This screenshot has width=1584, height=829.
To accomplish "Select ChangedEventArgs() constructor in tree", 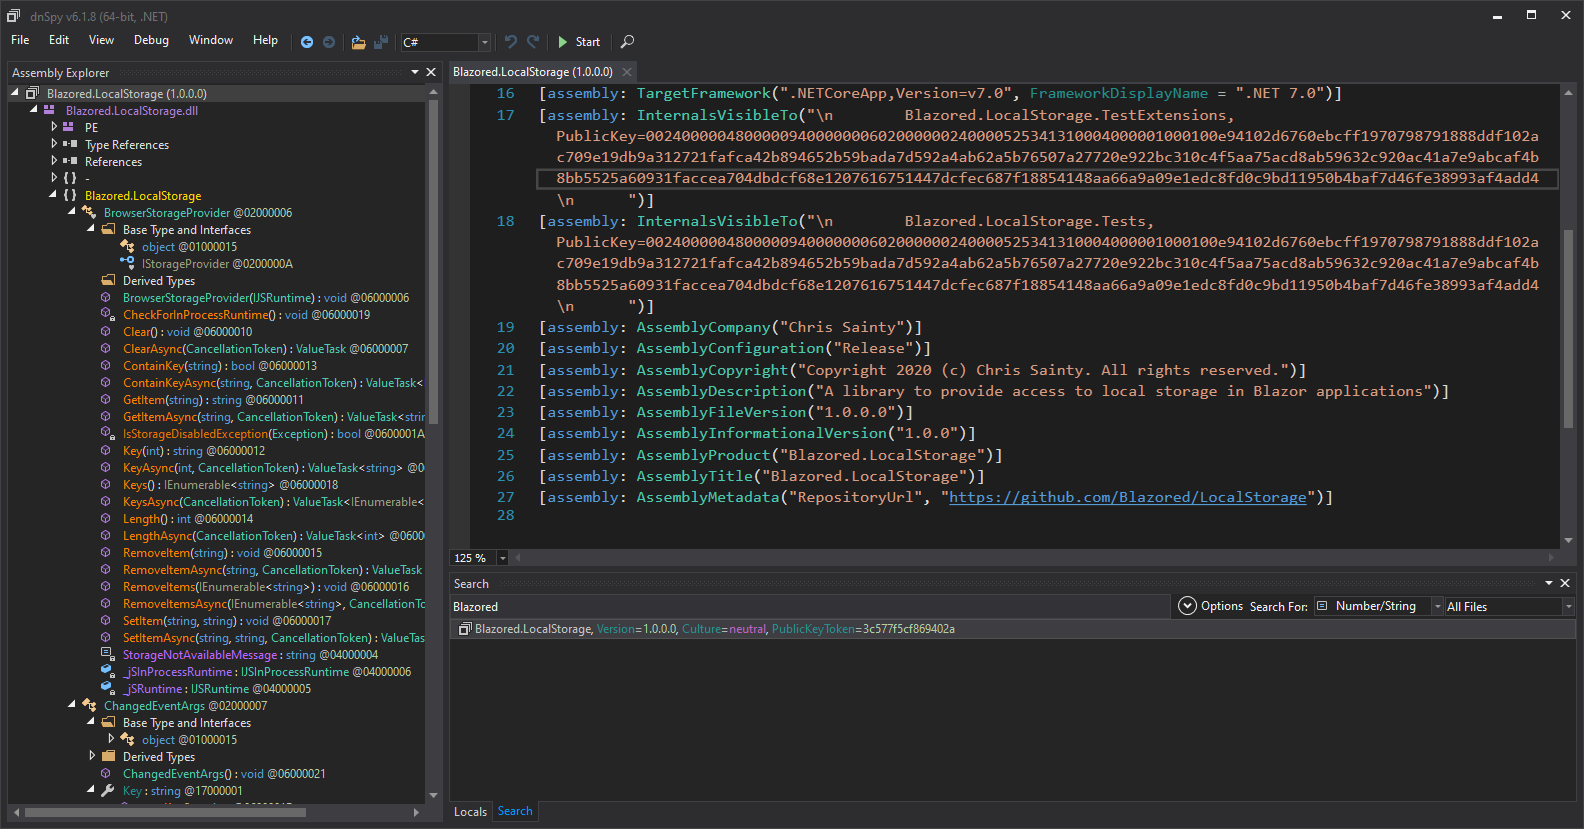I will coord(224,773).
